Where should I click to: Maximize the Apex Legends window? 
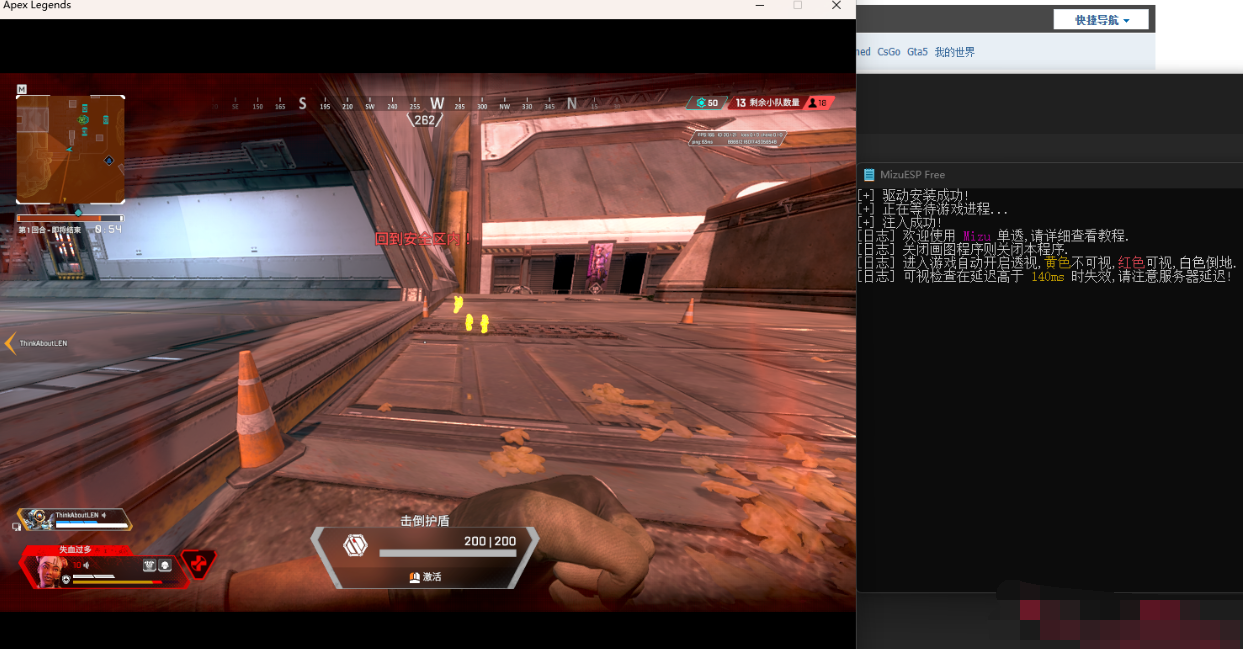click(x=797, y=6)
